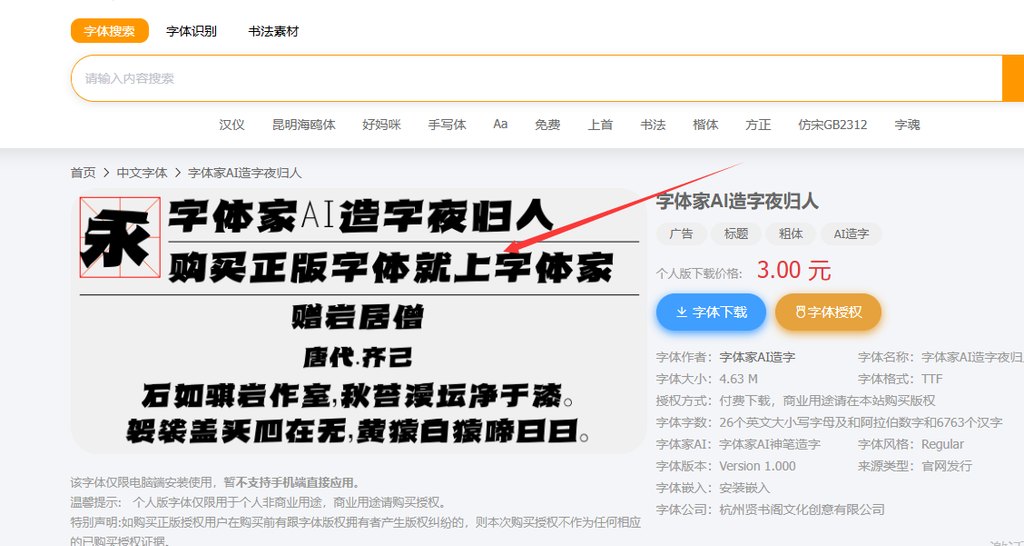Screen dimensions: 1024x546
Task: Select the 上首 hot keyword
Action: [600, 125]
